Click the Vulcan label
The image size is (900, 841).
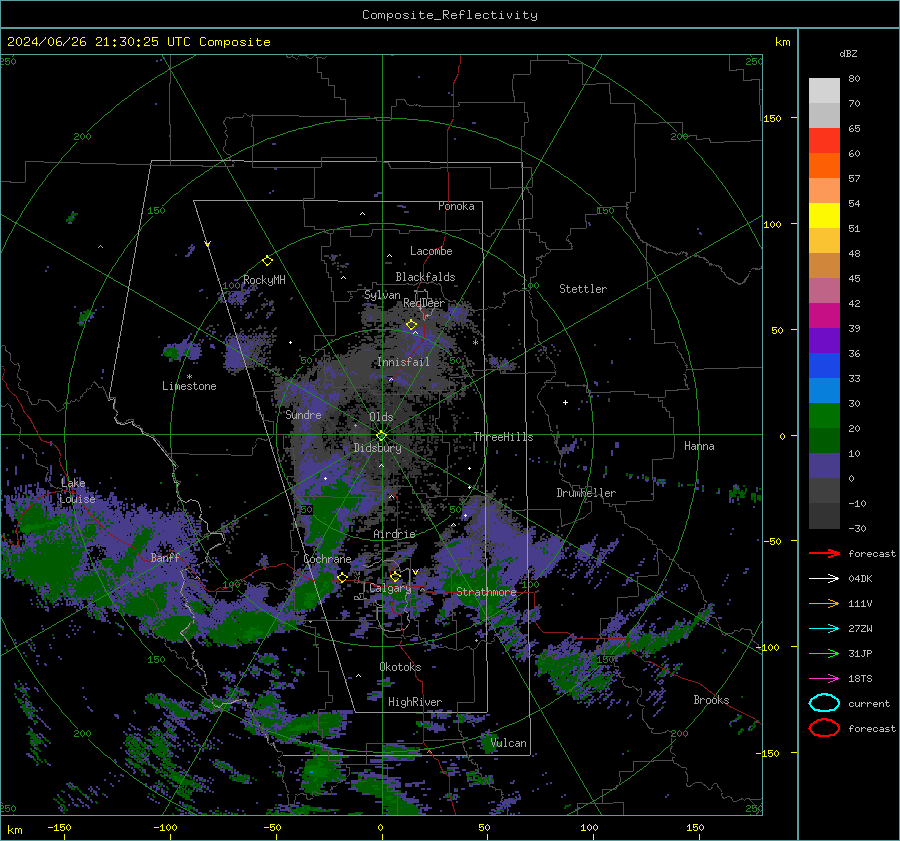click(508, 743)
